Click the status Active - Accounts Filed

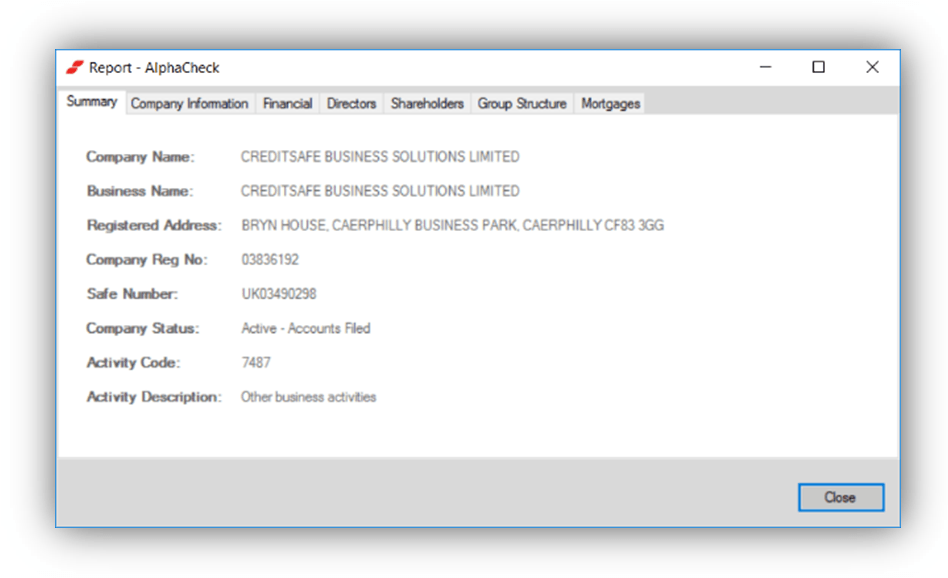[306, 328]
